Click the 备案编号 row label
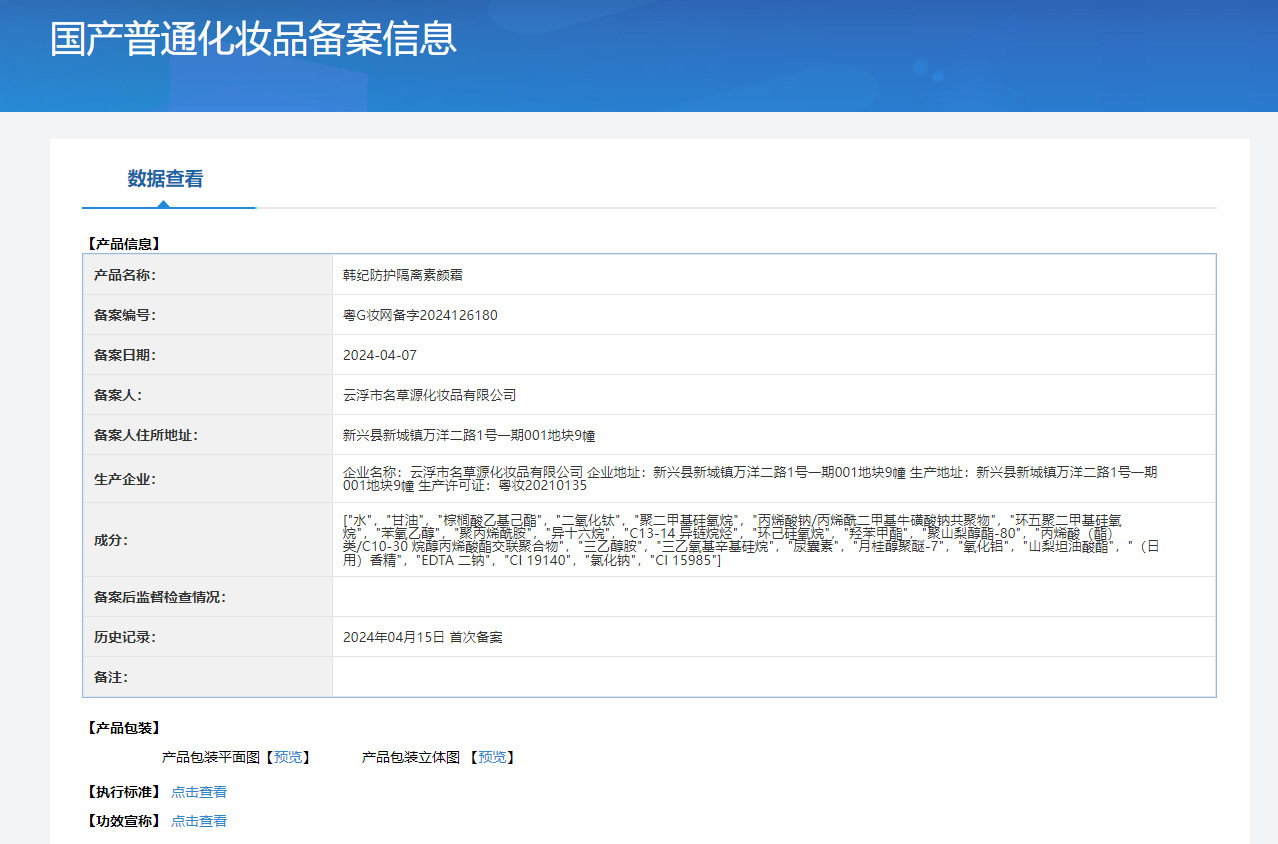This screenshot has height=844, width=1278. pyautogui.click(x=125, y=315)
